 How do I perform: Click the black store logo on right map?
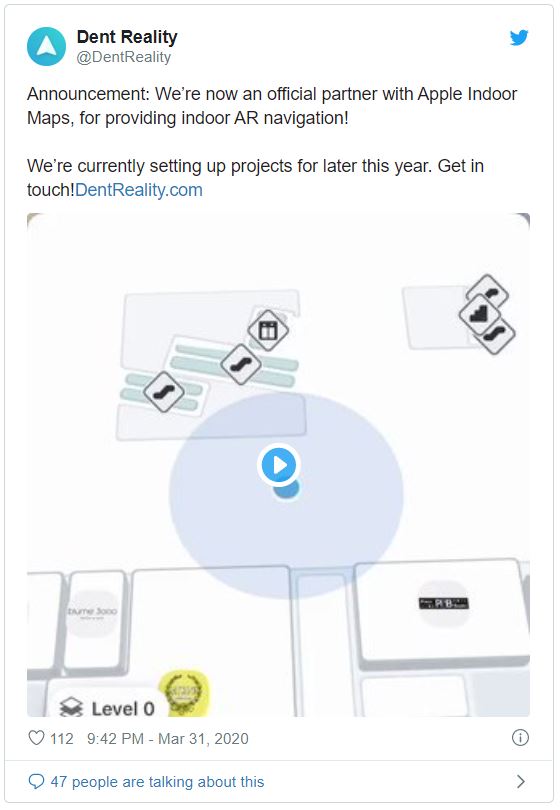[443, 603]
